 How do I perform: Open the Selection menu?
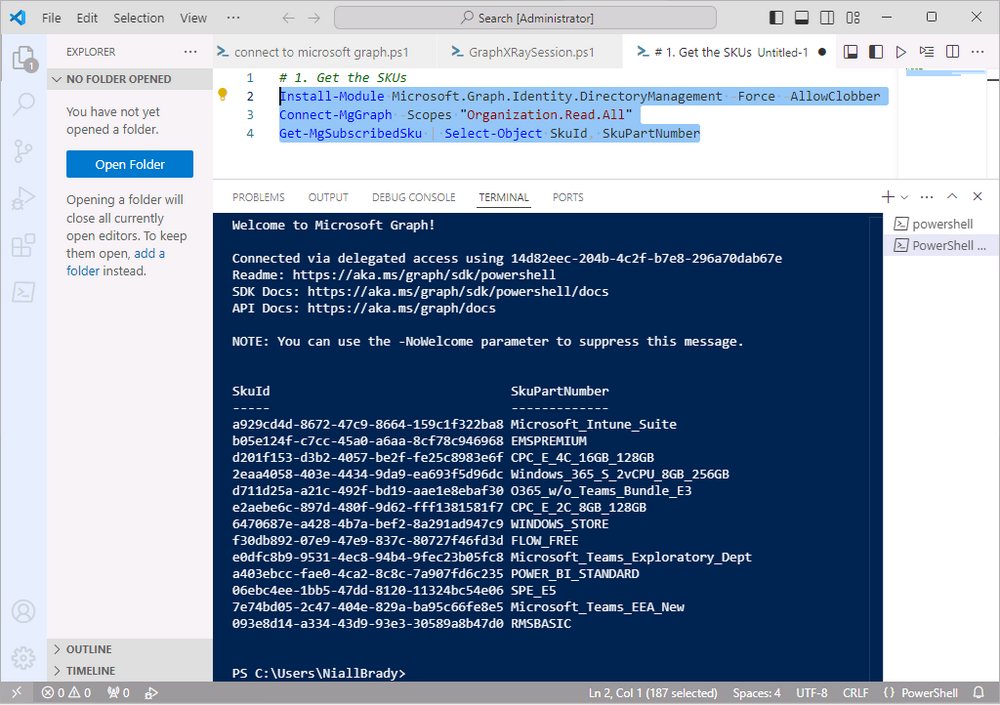tap(138, 18)
